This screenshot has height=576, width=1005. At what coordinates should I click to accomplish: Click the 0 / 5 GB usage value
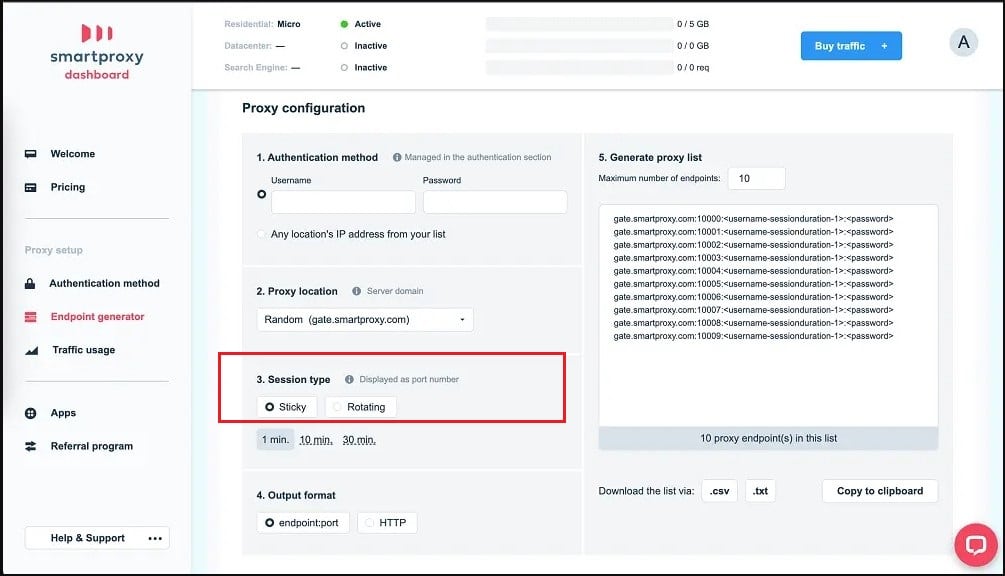693,24
